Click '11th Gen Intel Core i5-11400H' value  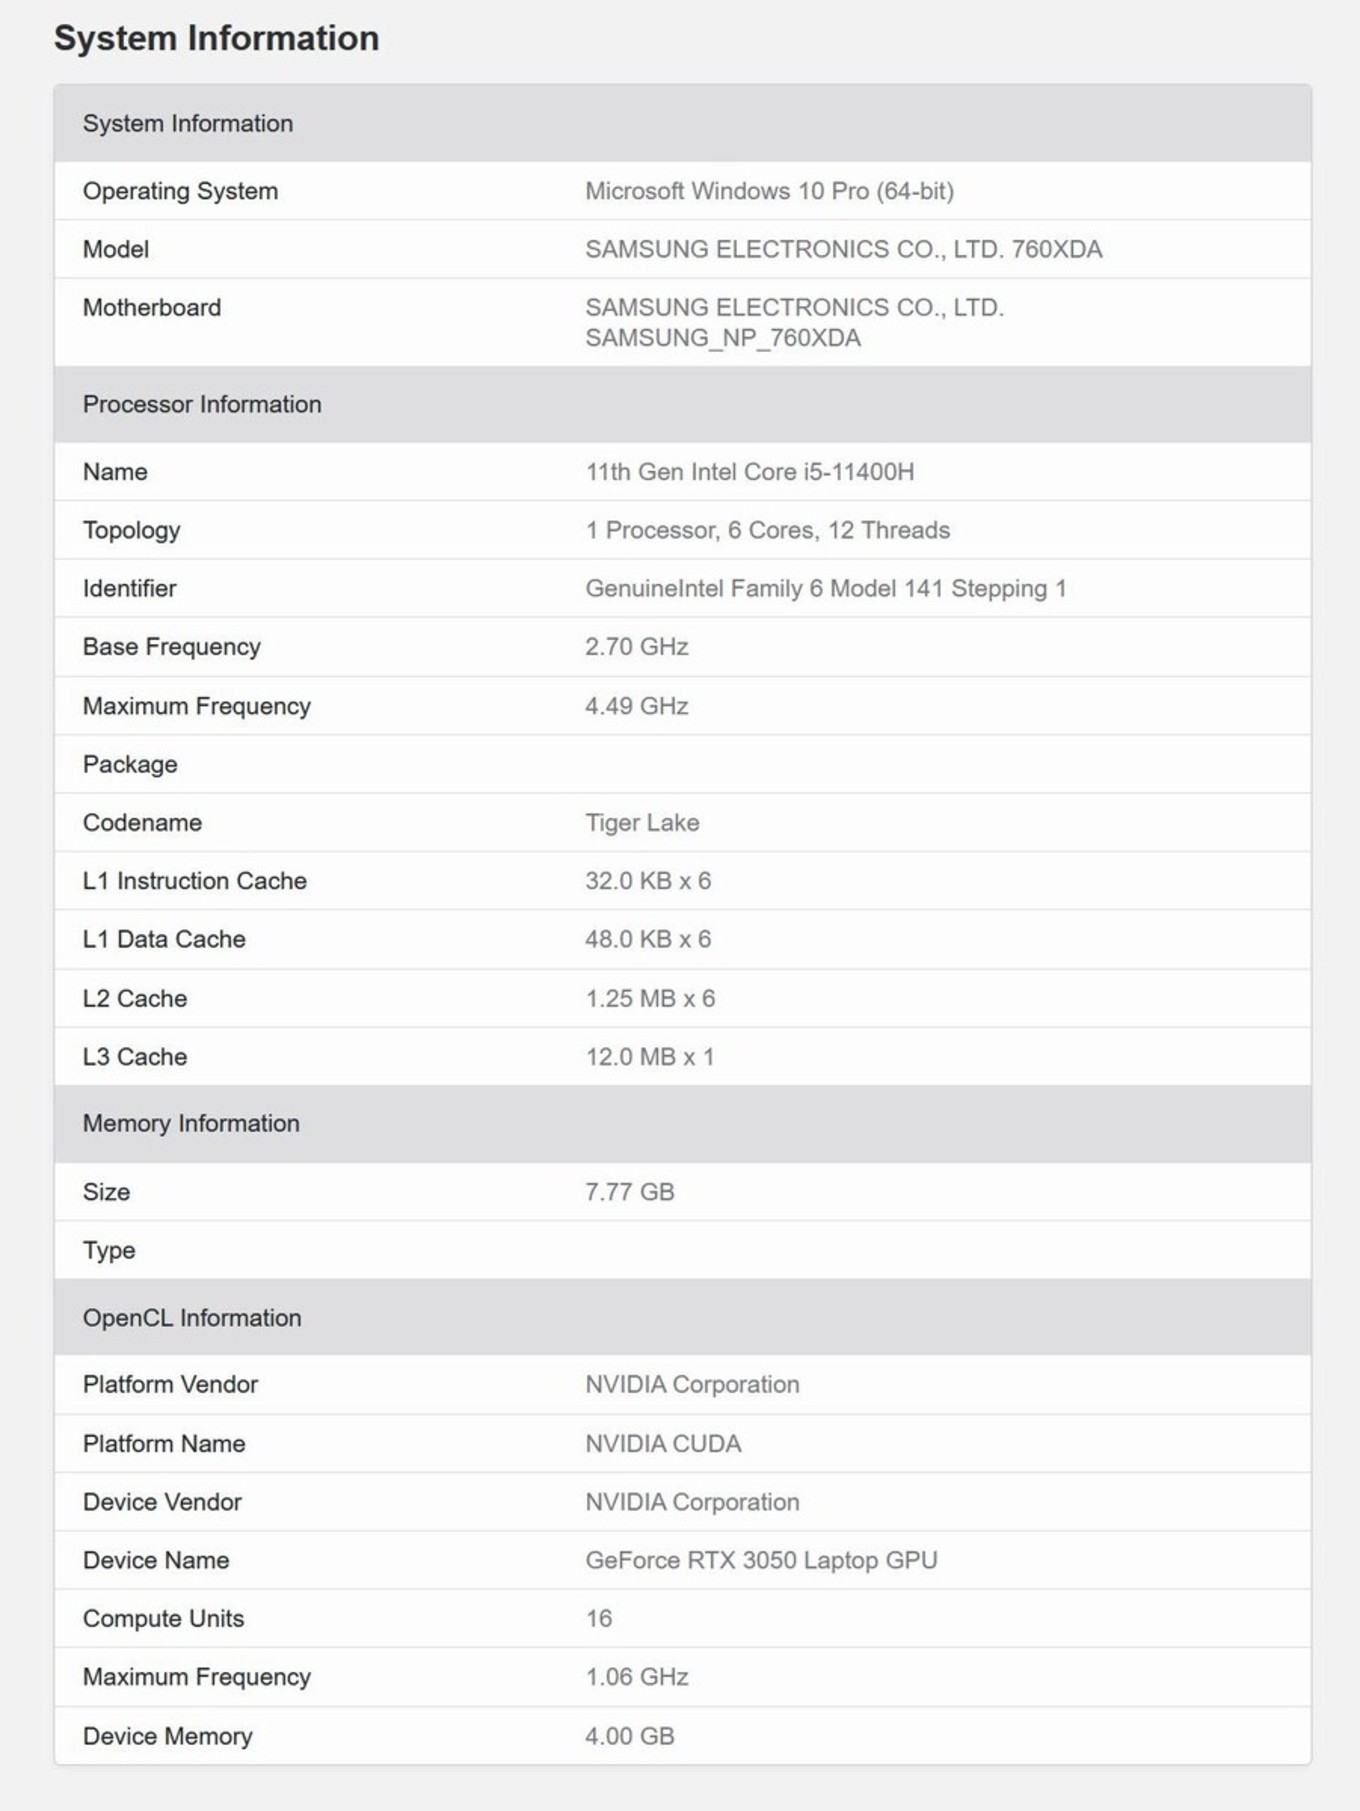(x=750, y=472)
